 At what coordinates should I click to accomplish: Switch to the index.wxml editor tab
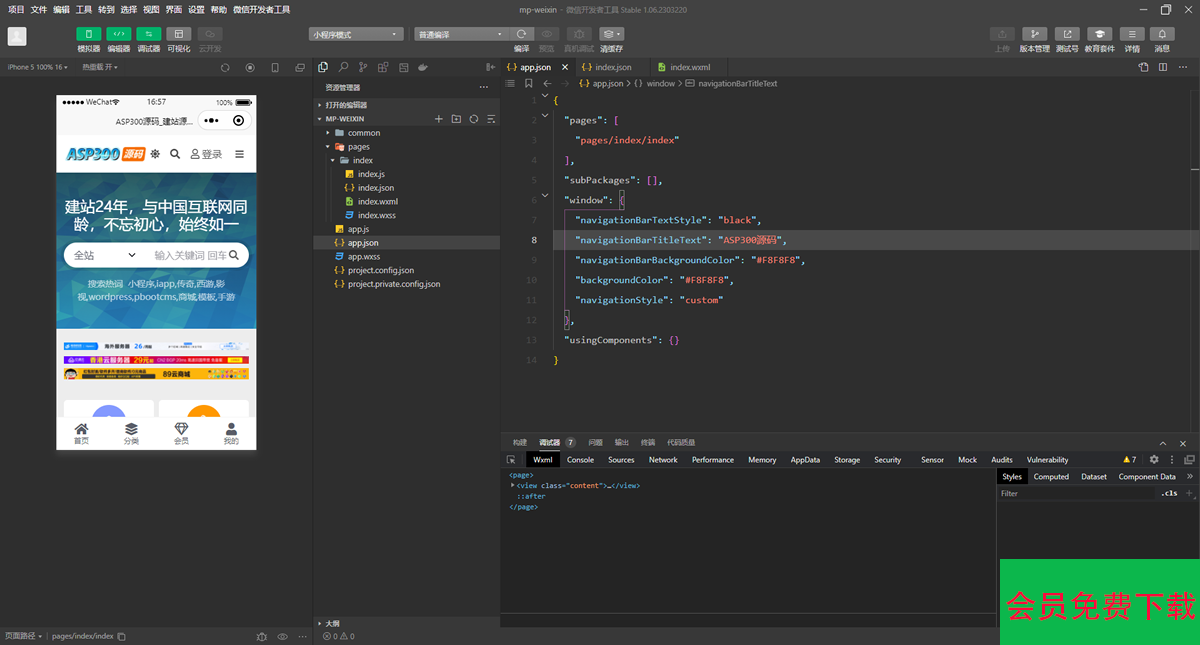click(x=689, y=67)
